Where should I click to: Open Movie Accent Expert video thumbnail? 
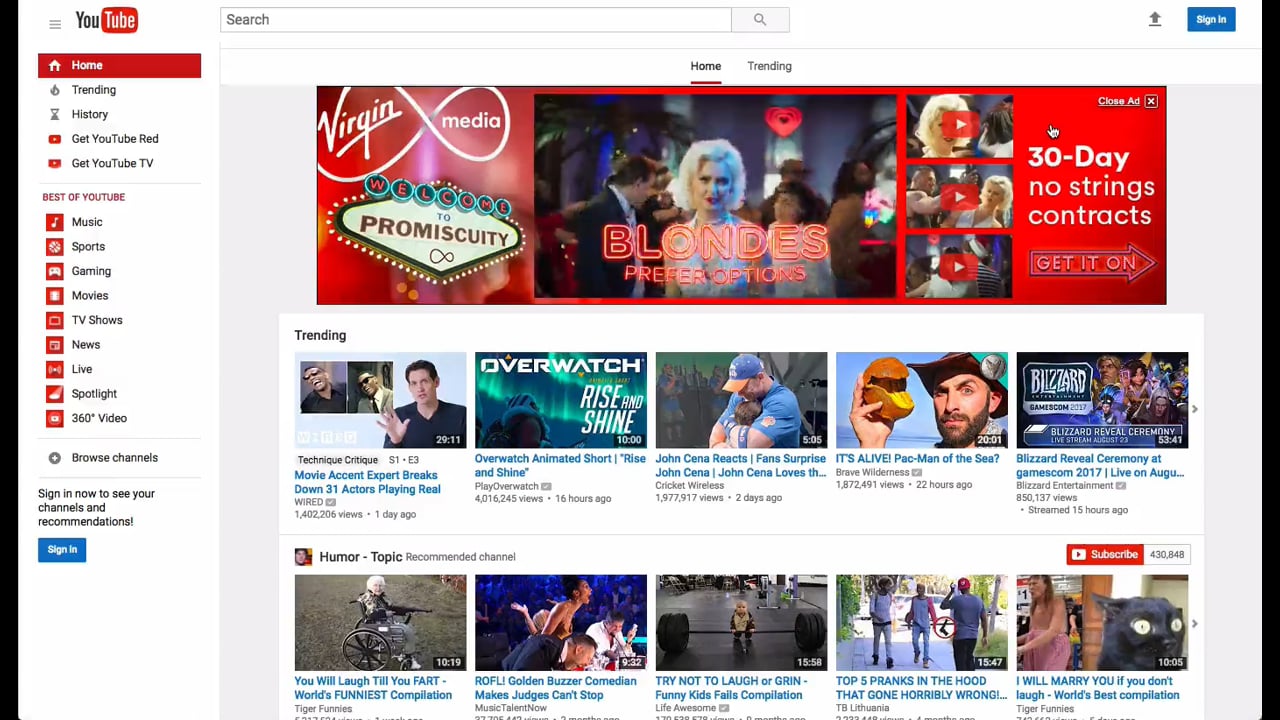pyautogui.click(x=380, y=400)
